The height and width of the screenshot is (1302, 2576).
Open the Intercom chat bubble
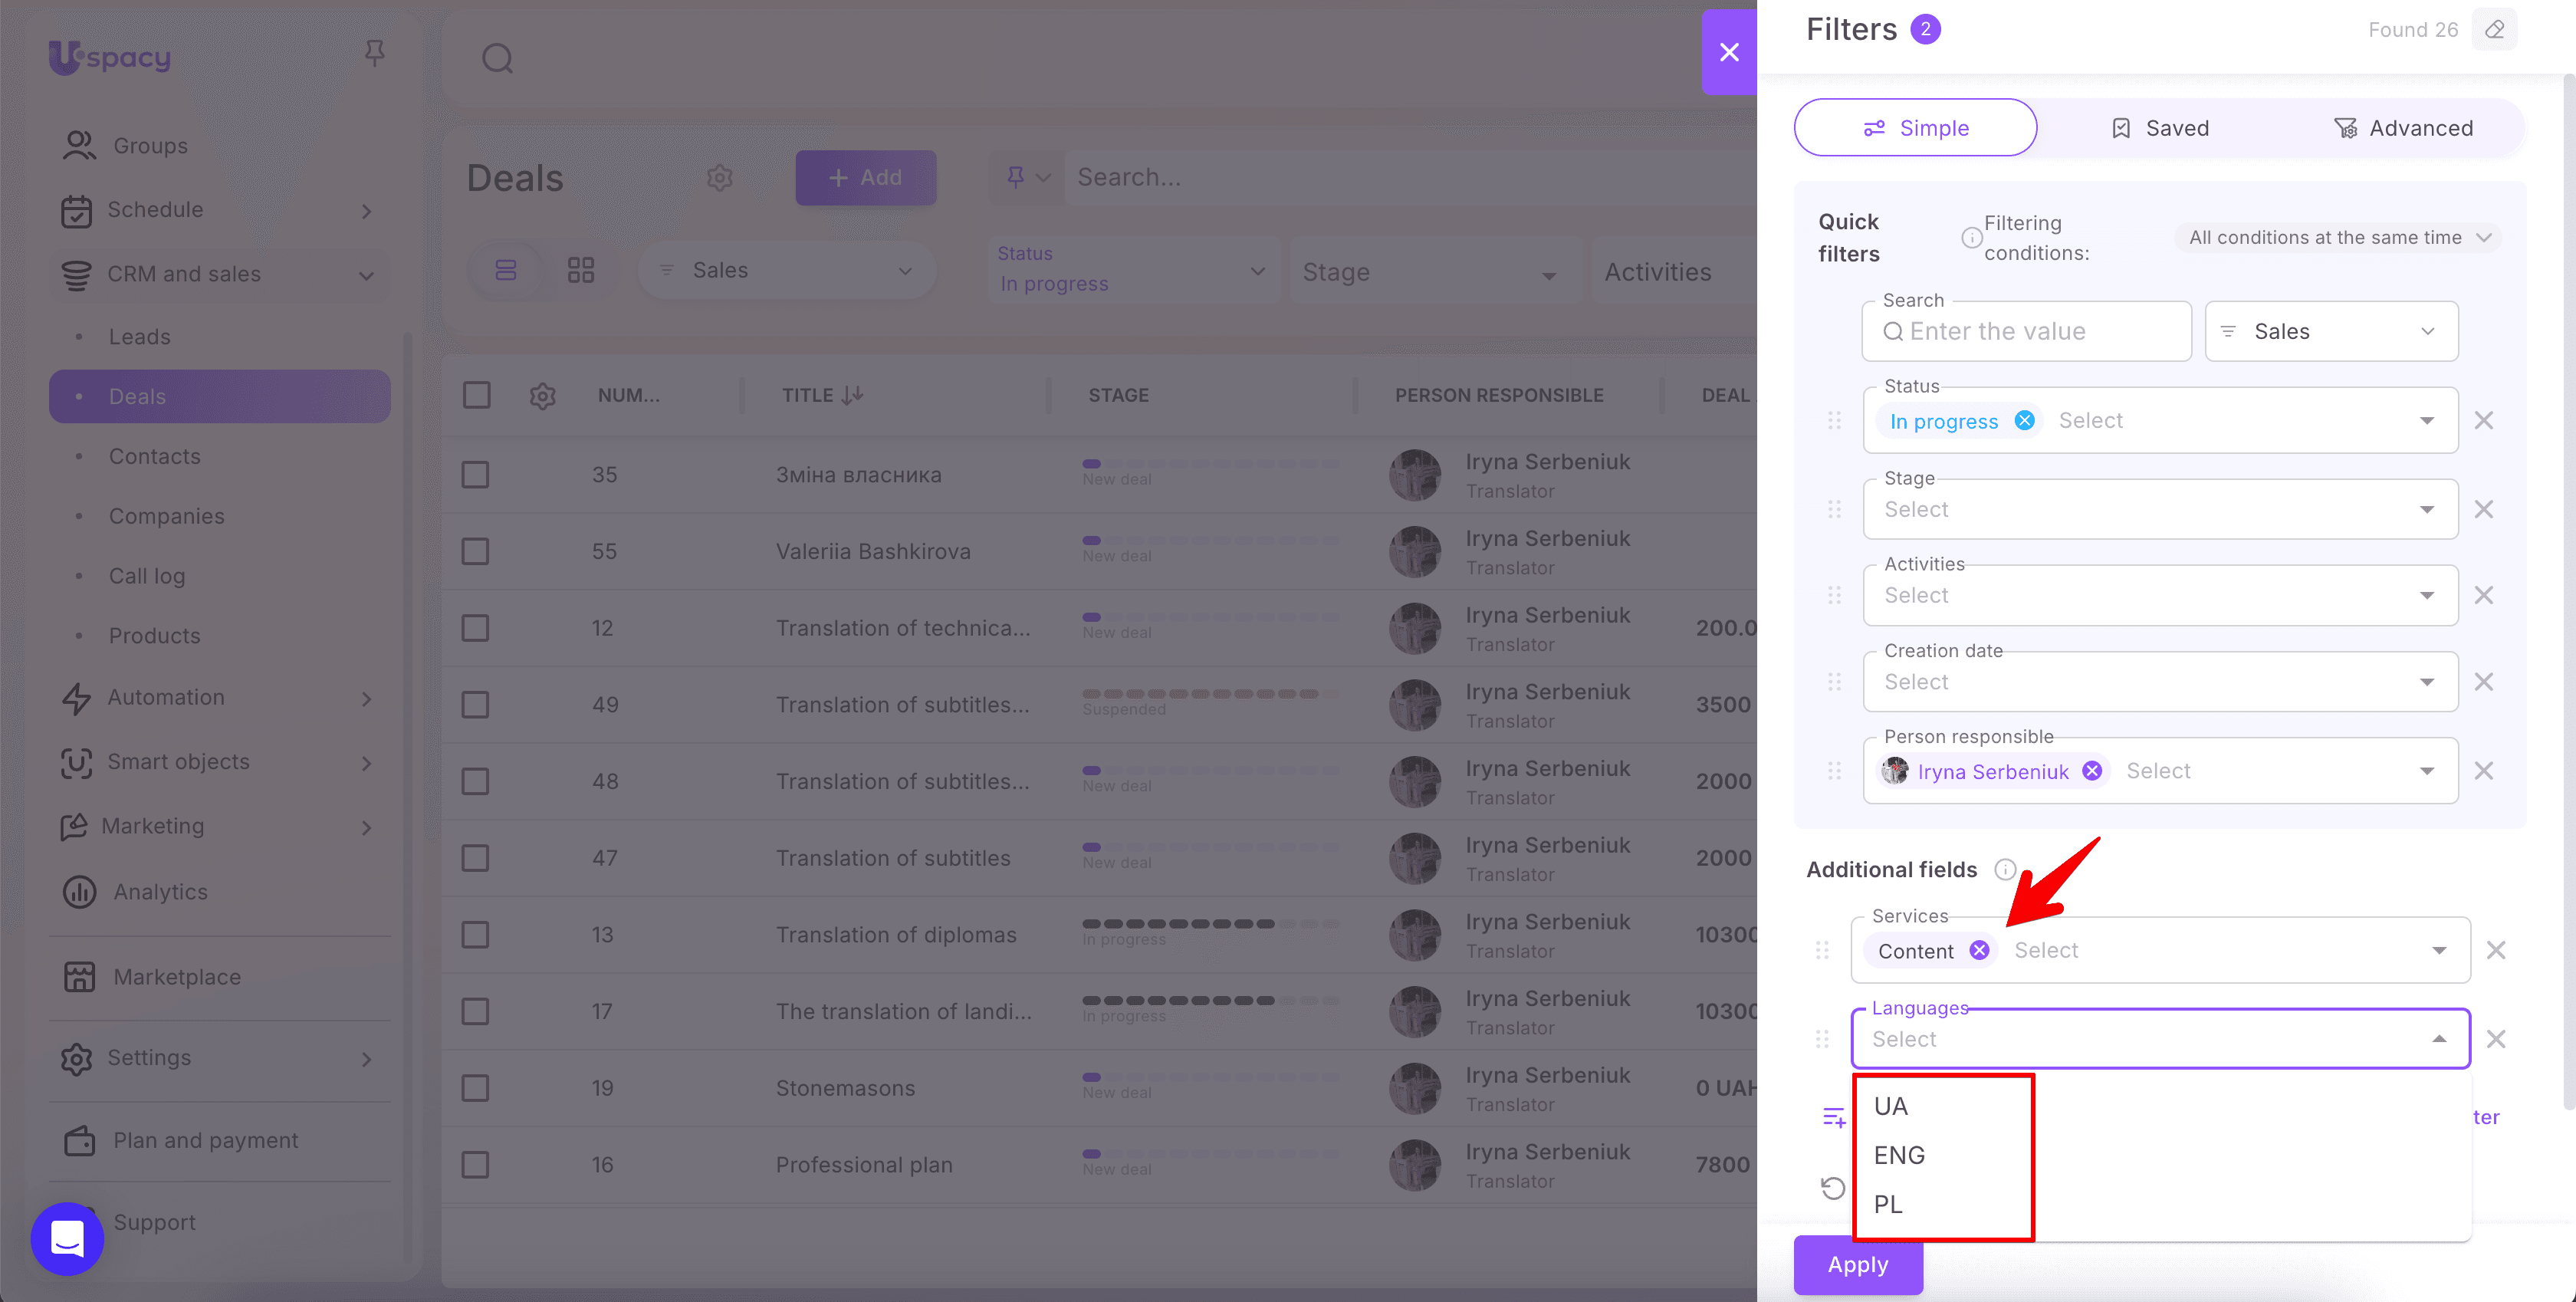(67, 1239)
